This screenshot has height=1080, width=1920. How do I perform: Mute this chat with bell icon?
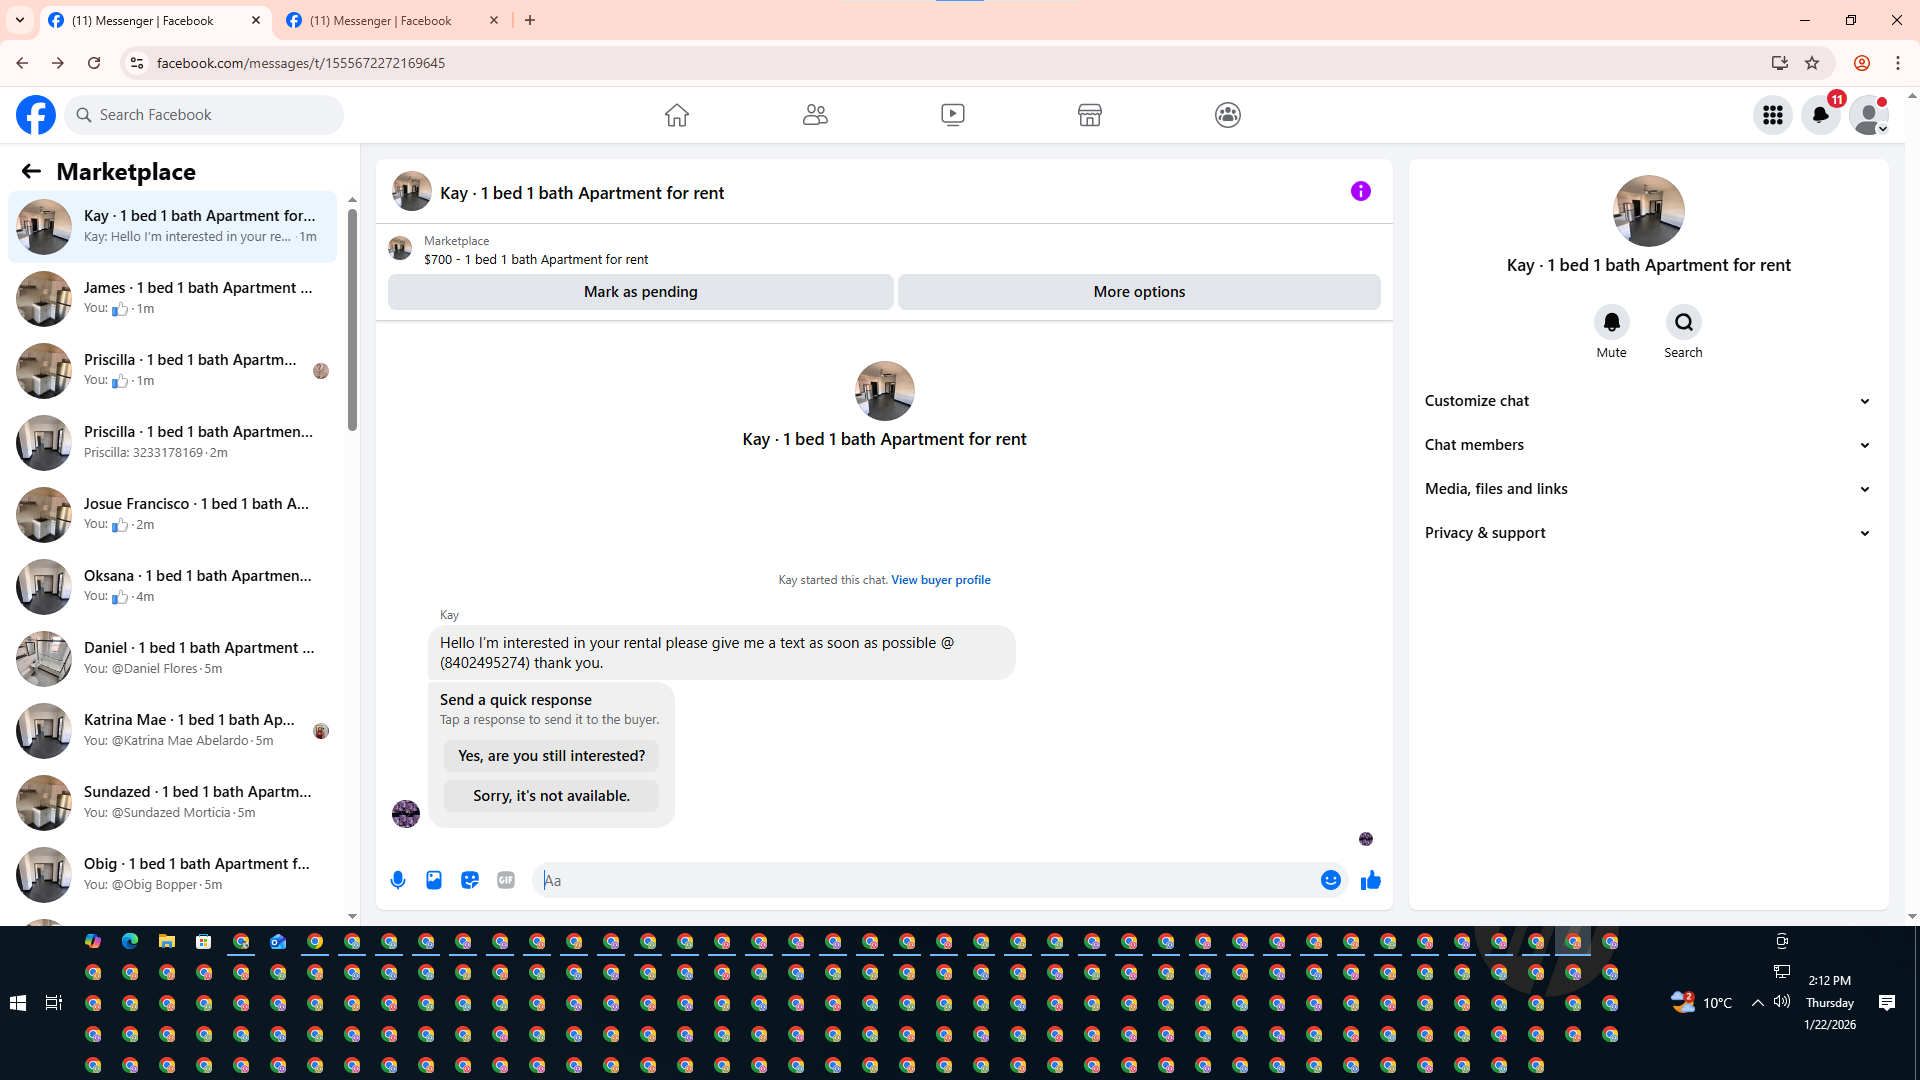pyautogui.click(x=1612, y=322)
